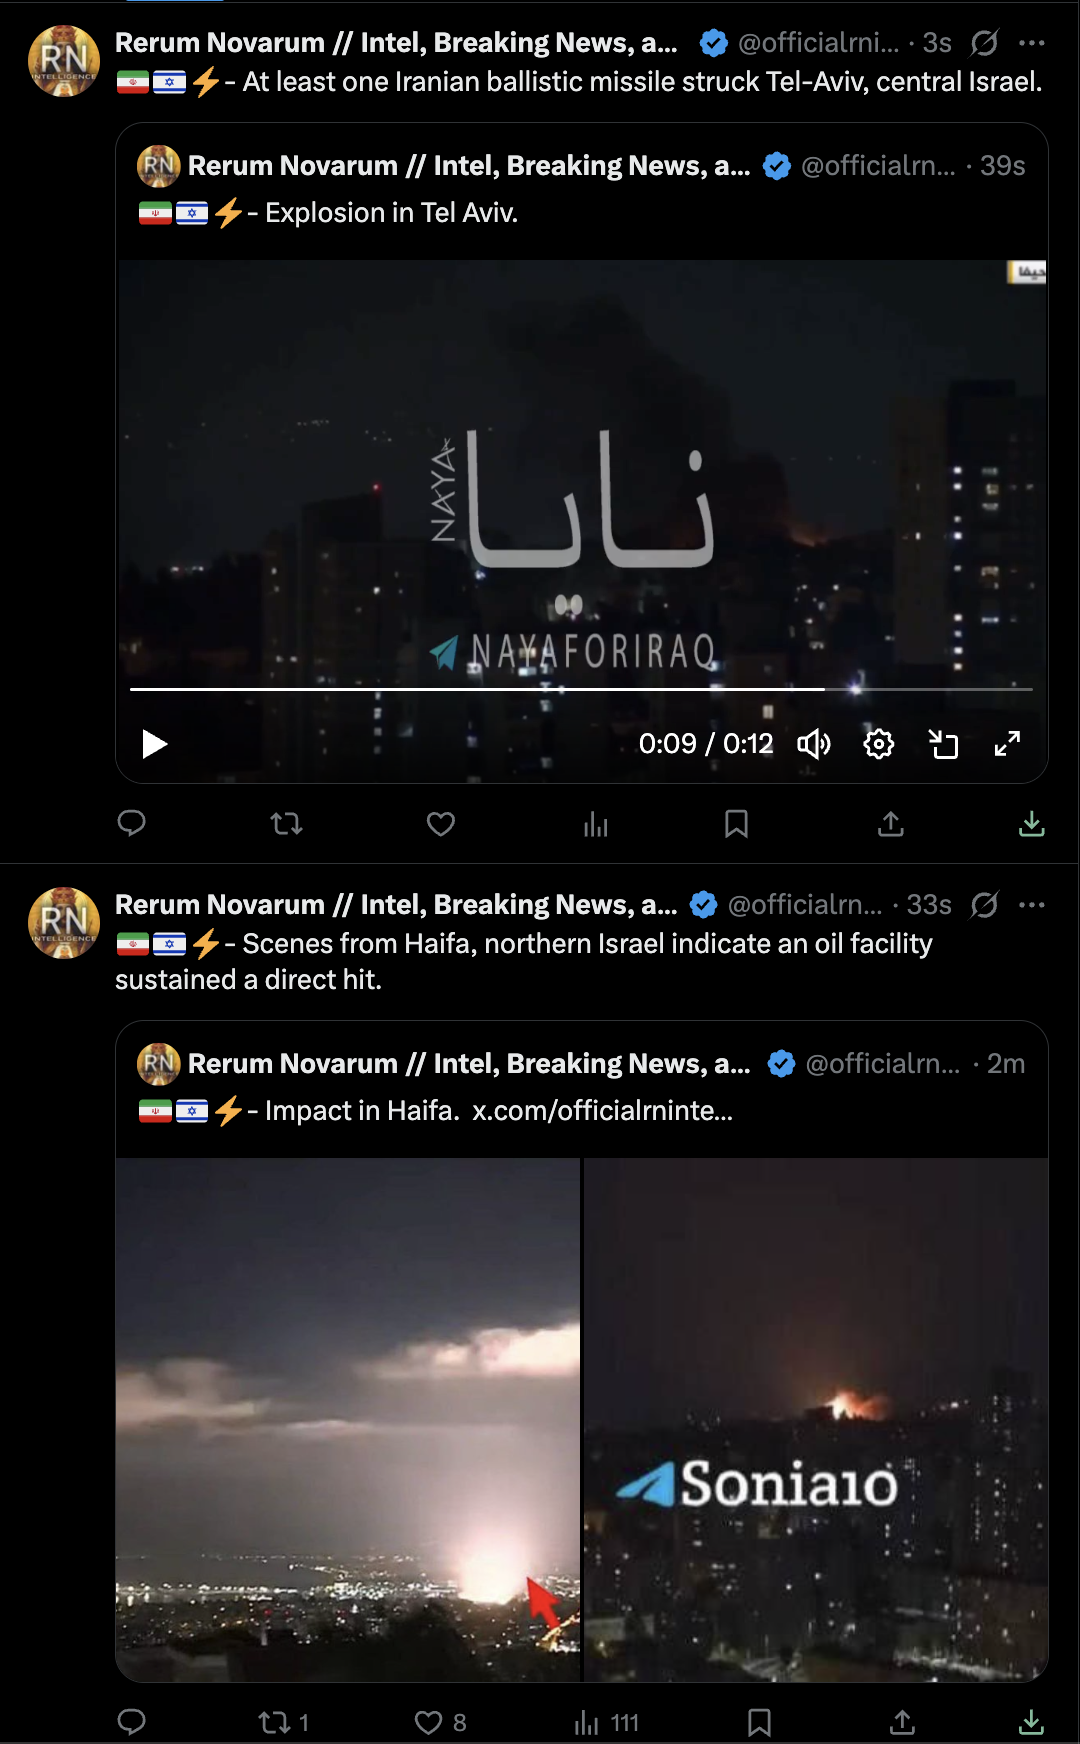This screenshot has width=1080, height=1744.
Task: Click the Grok icon on first post
Action: (x=984, y=43)
